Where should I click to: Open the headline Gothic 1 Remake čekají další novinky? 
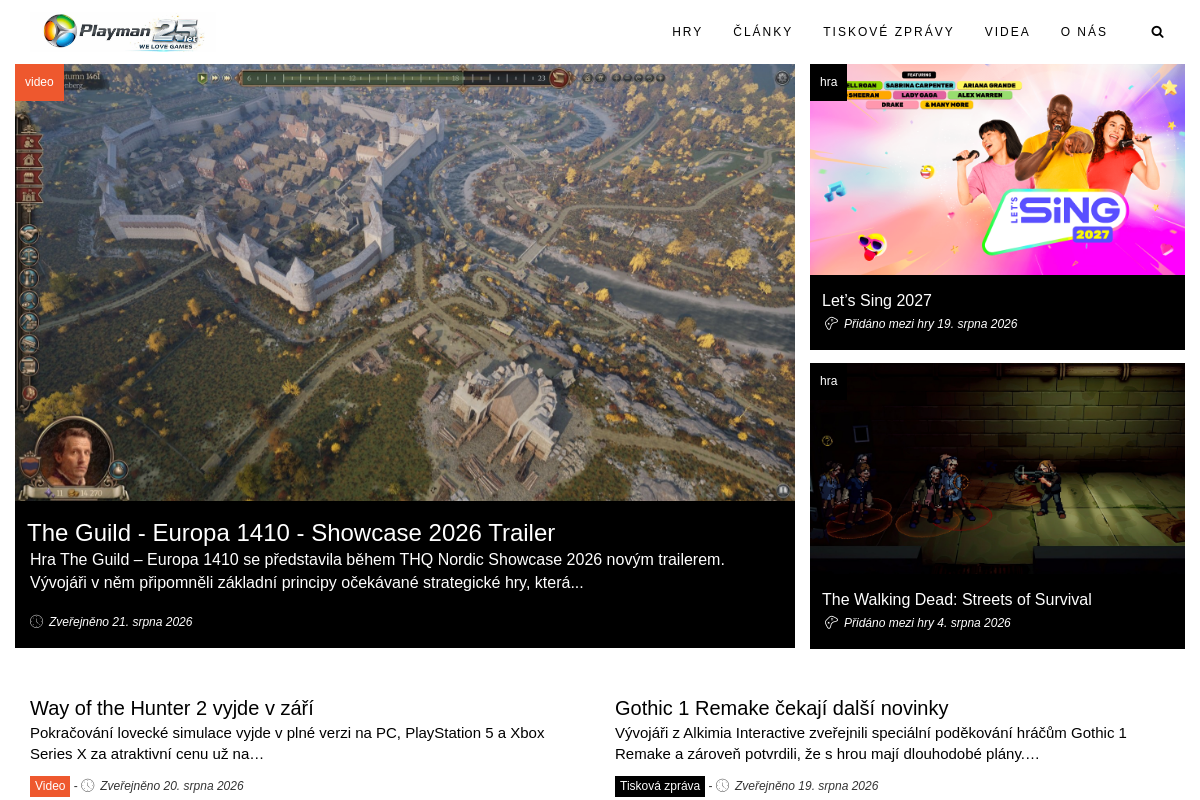tap(782, 708)
